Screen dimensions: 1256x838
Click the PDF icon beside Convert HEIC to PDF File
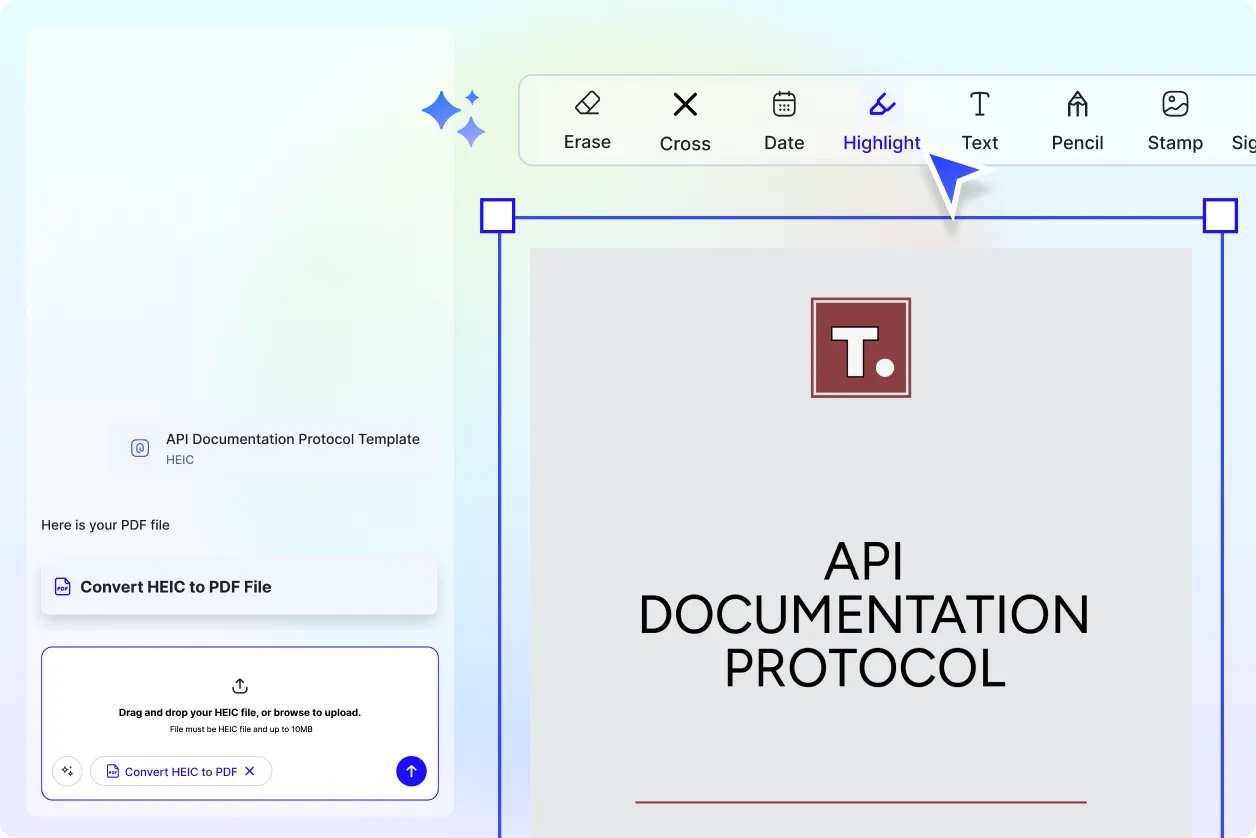62,587
